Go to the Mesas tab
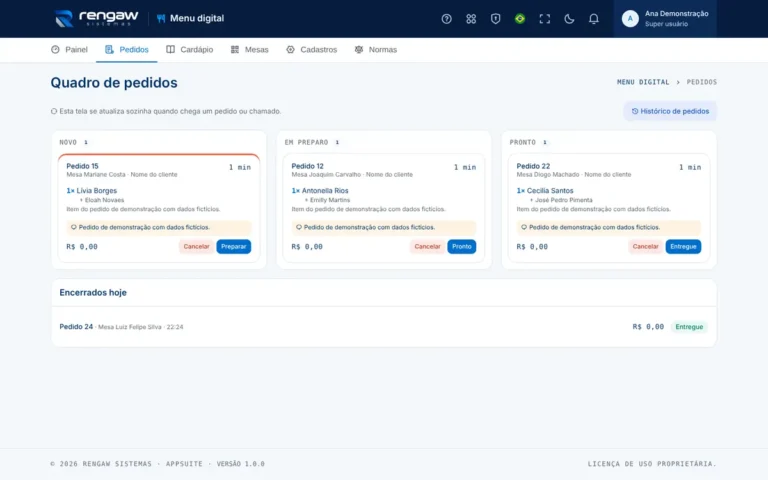The image size is (768, 480). 249,49
